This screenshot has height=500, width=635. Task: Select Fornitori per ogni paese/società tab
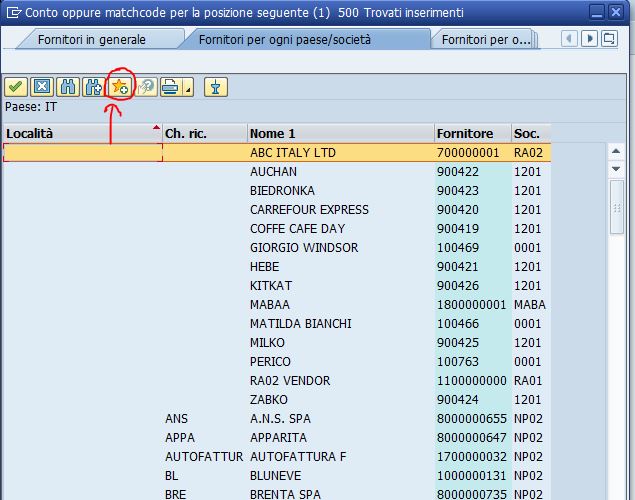click(x=285, y=40)
